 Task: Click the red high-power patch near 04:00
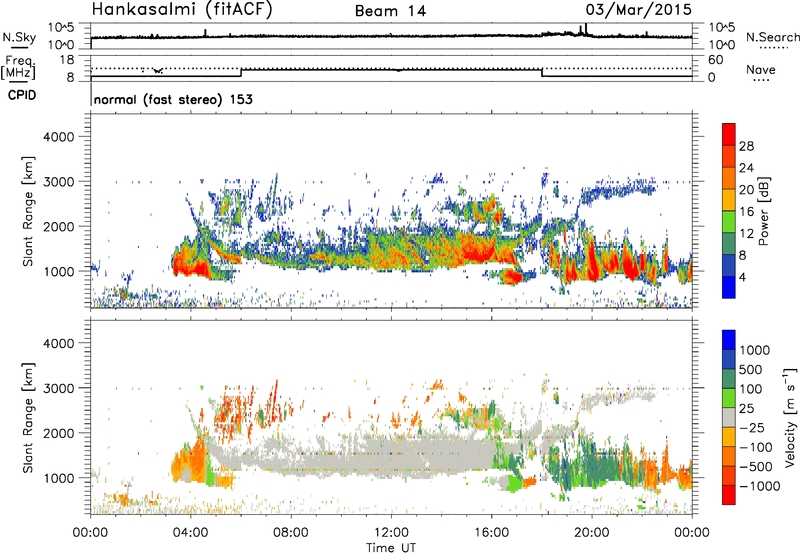point(190,265)
